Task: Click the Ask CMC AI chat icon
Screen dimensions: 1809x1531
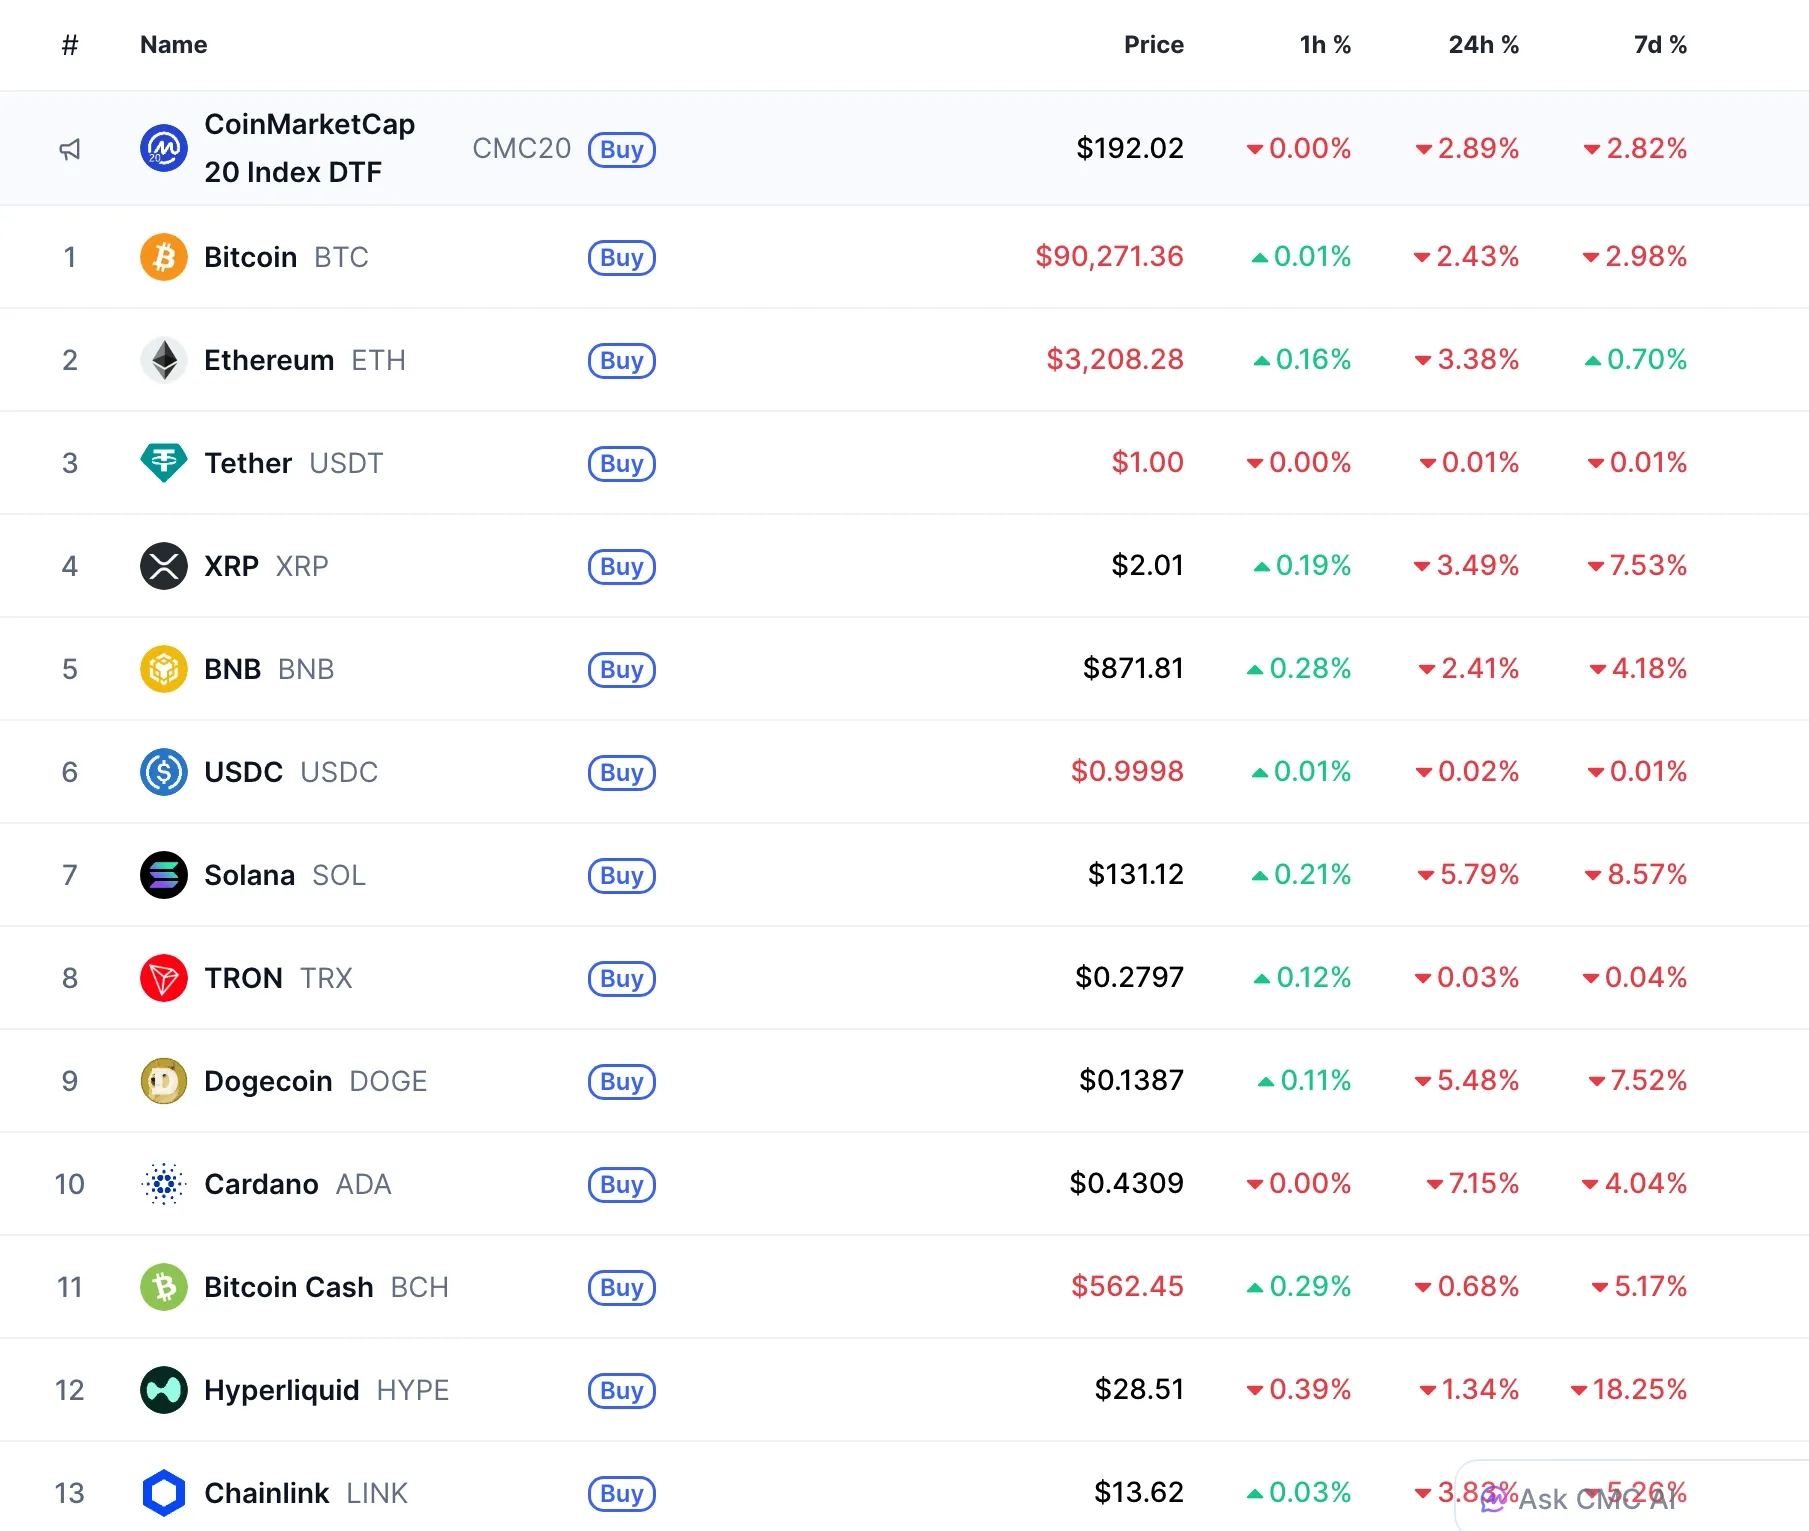Action: 1494,1498
